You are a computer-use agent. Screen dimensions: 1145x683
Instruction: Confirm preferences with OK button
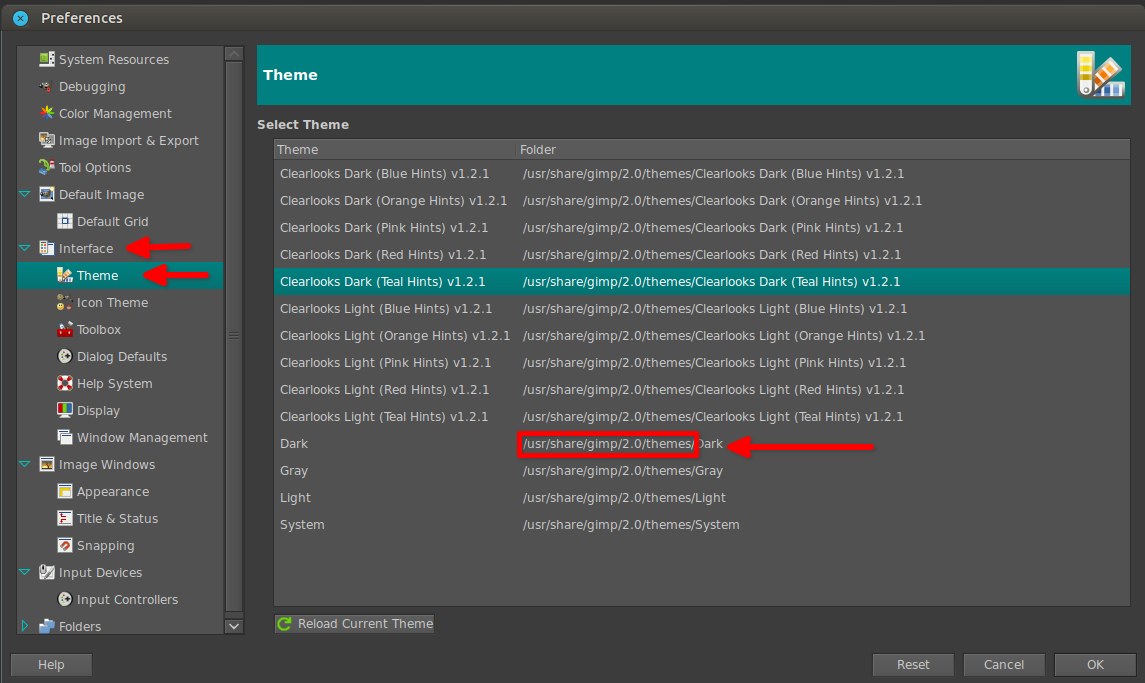coord(1095,665)
